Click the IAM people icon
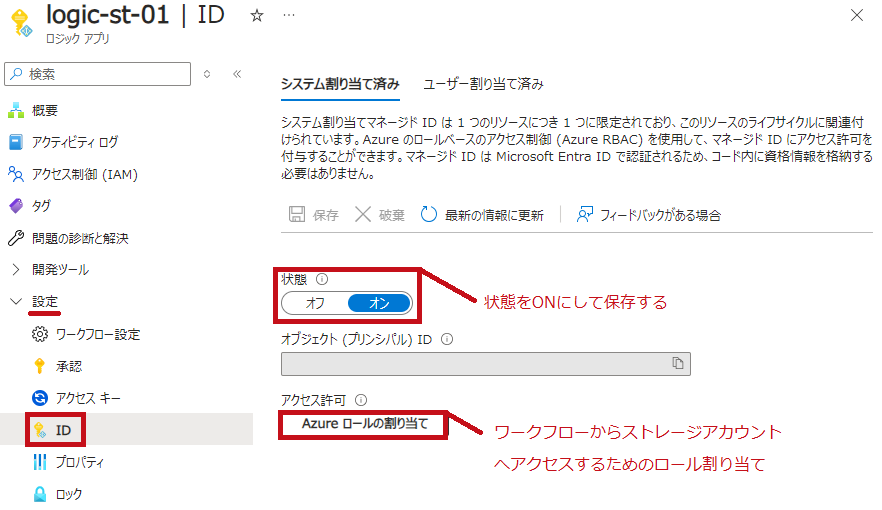The width and height of the screenshot is (882, 510). coord(16,174)
